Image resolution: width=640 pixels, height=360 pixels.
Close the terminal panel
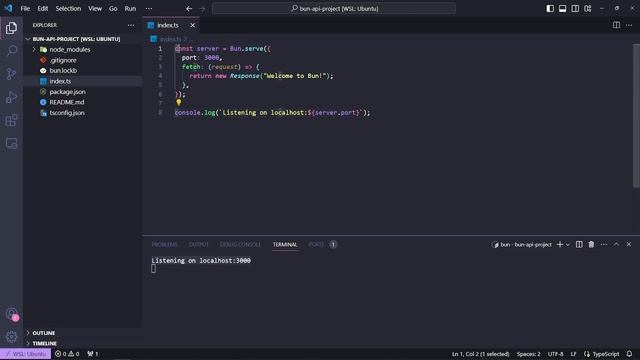[x=629, y=244]
